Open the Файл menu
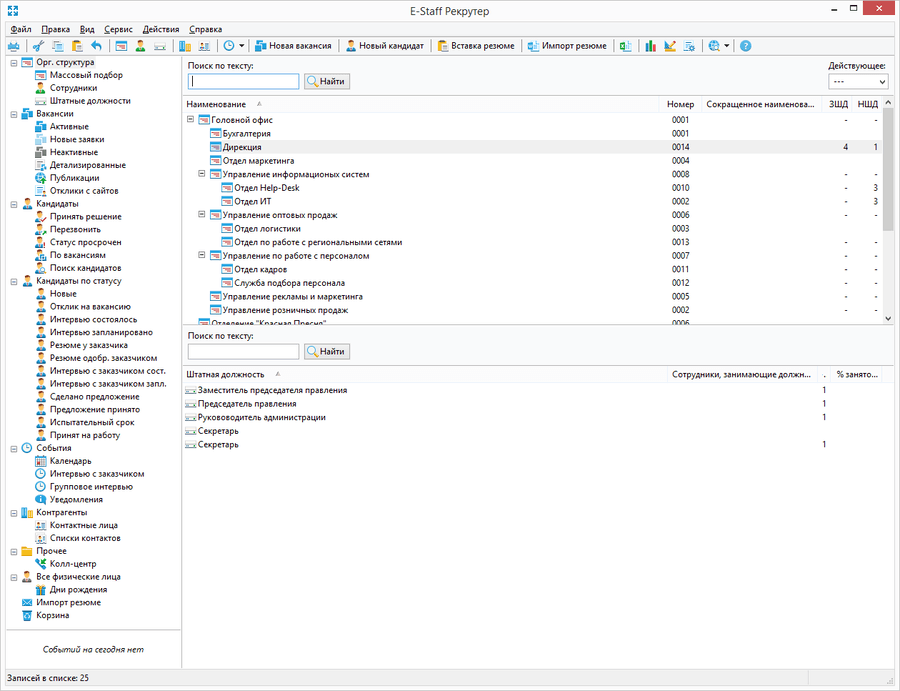Viewport: 900px width, 691px height. (x=21, y=29)
